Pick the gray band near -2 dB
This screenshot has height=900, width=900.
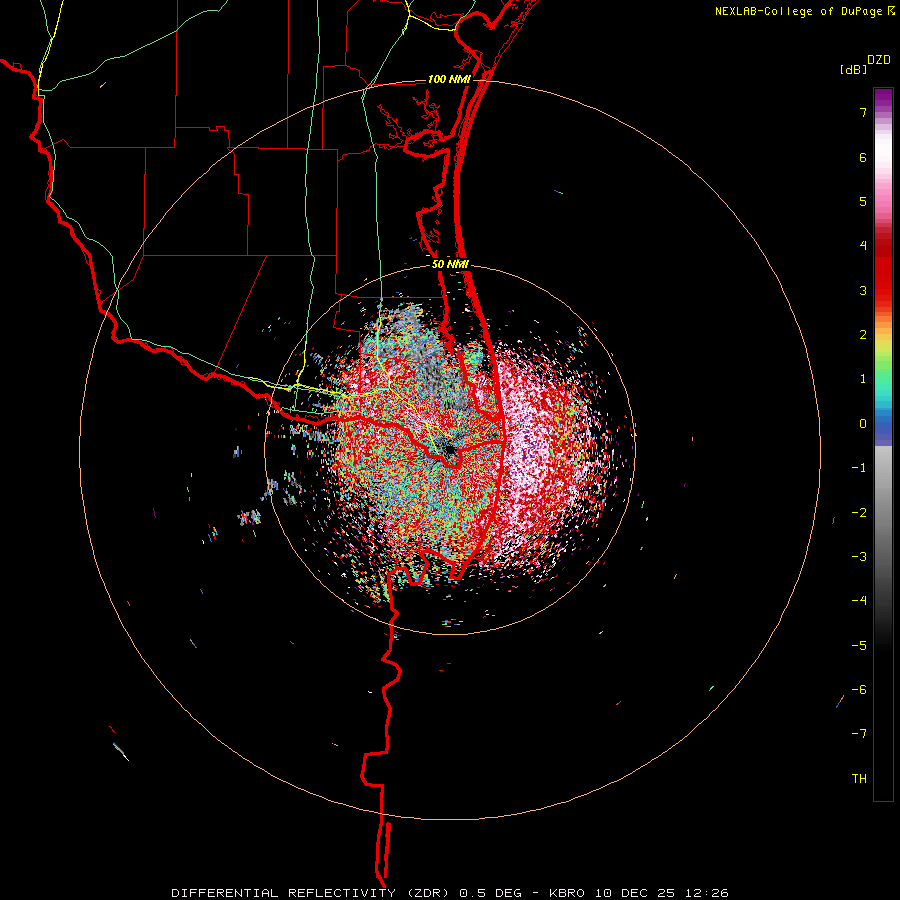tap(883, 513)
